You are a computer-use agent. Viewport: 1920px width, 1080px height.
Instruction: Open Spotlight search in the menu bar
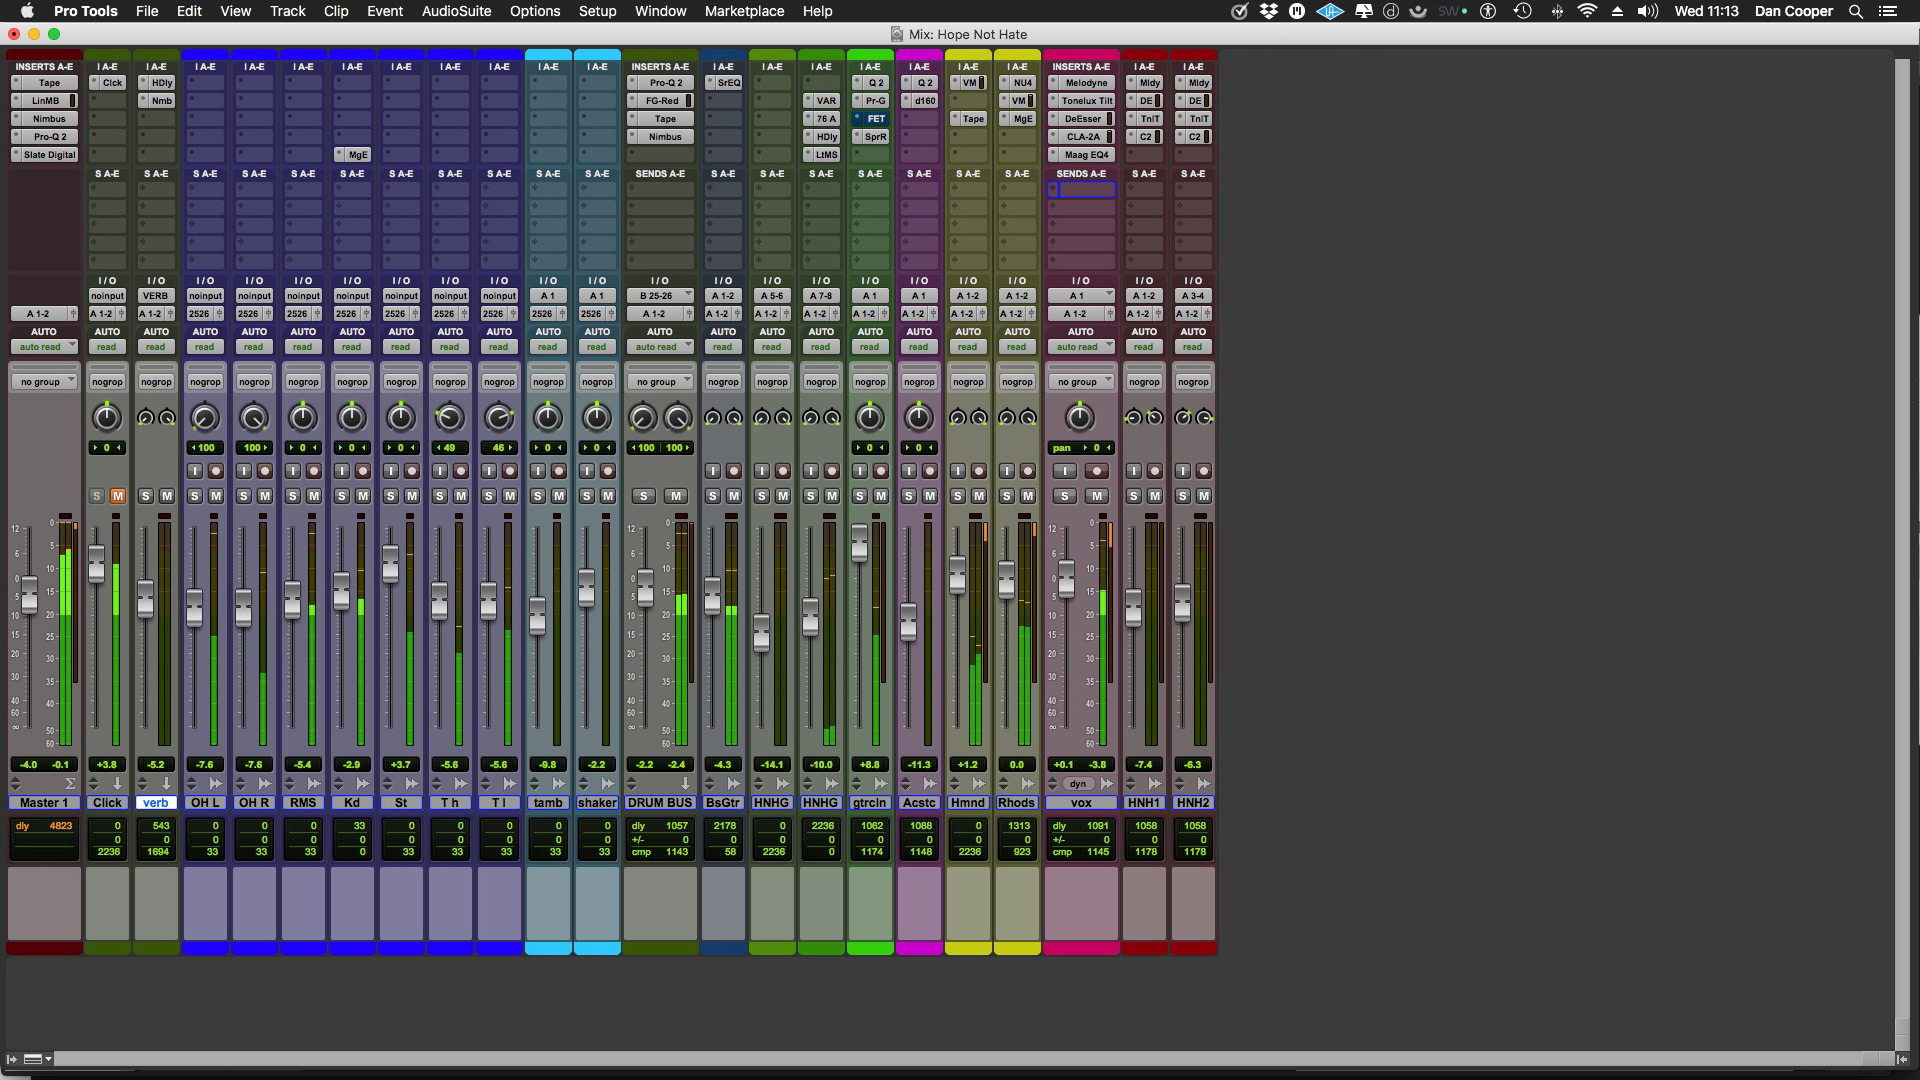[x=1855, y=11]
